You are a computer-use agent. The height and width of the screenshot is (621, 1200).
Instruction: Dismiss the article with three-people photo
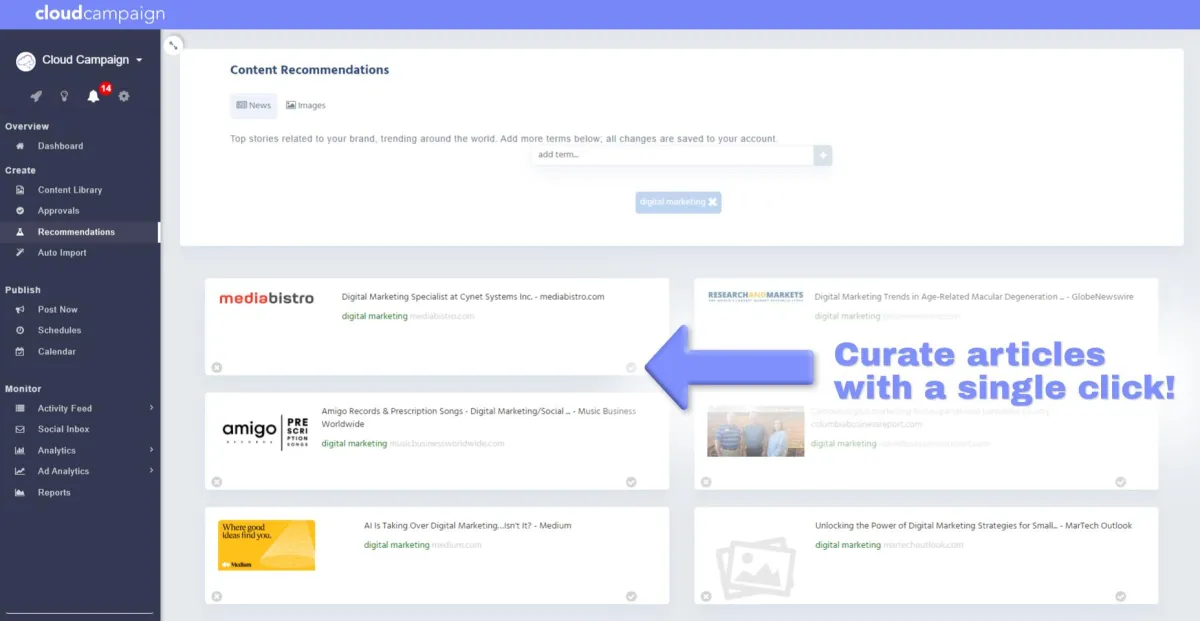click(x=706, y=482)
